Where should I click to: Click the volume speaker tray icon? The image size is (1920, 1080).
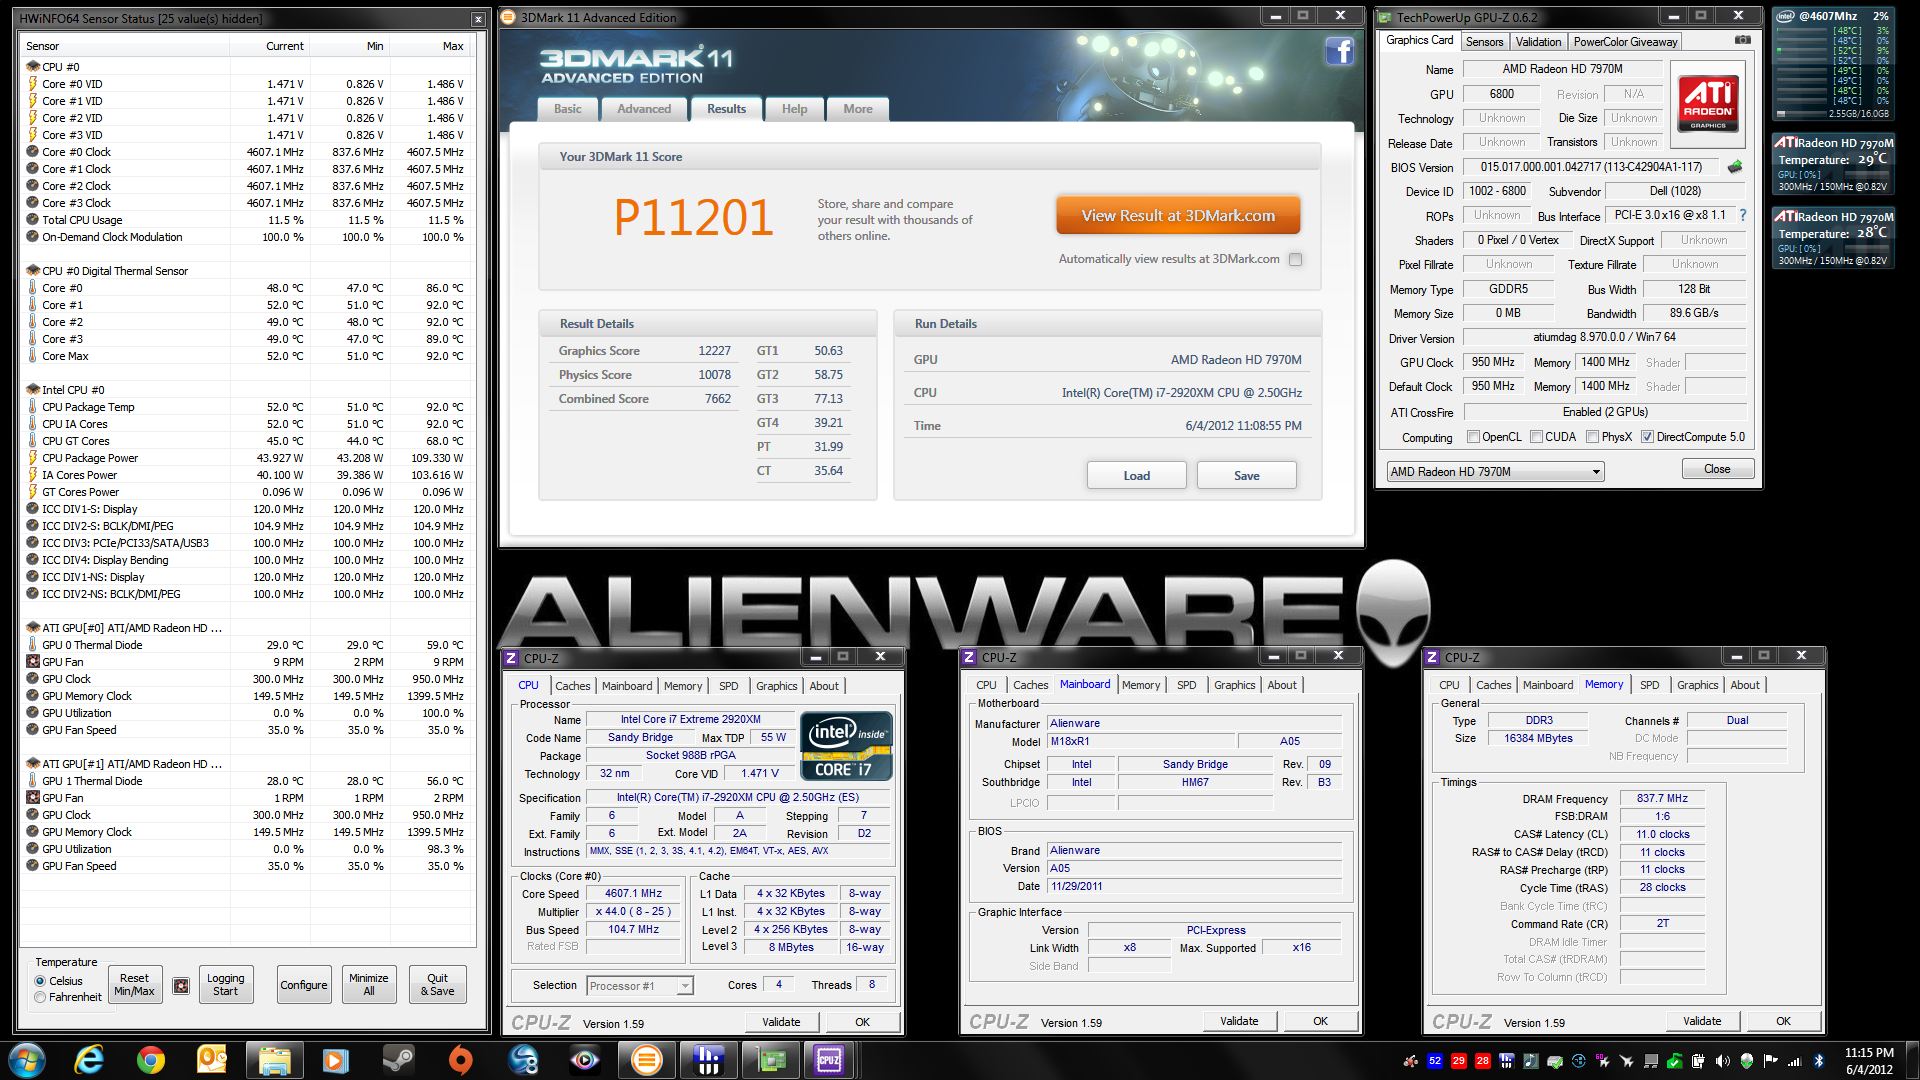1722,1061
